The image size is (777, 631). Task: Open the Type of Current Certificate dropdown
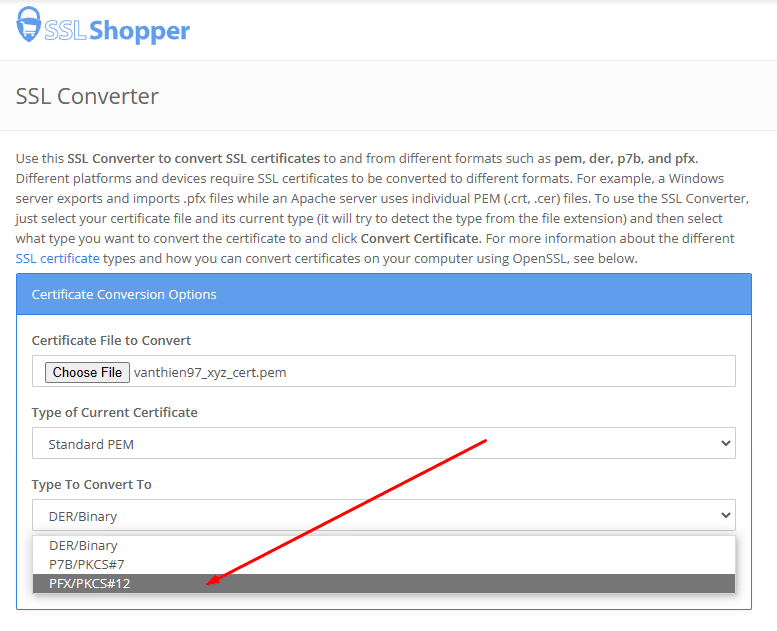pos(384,443)
